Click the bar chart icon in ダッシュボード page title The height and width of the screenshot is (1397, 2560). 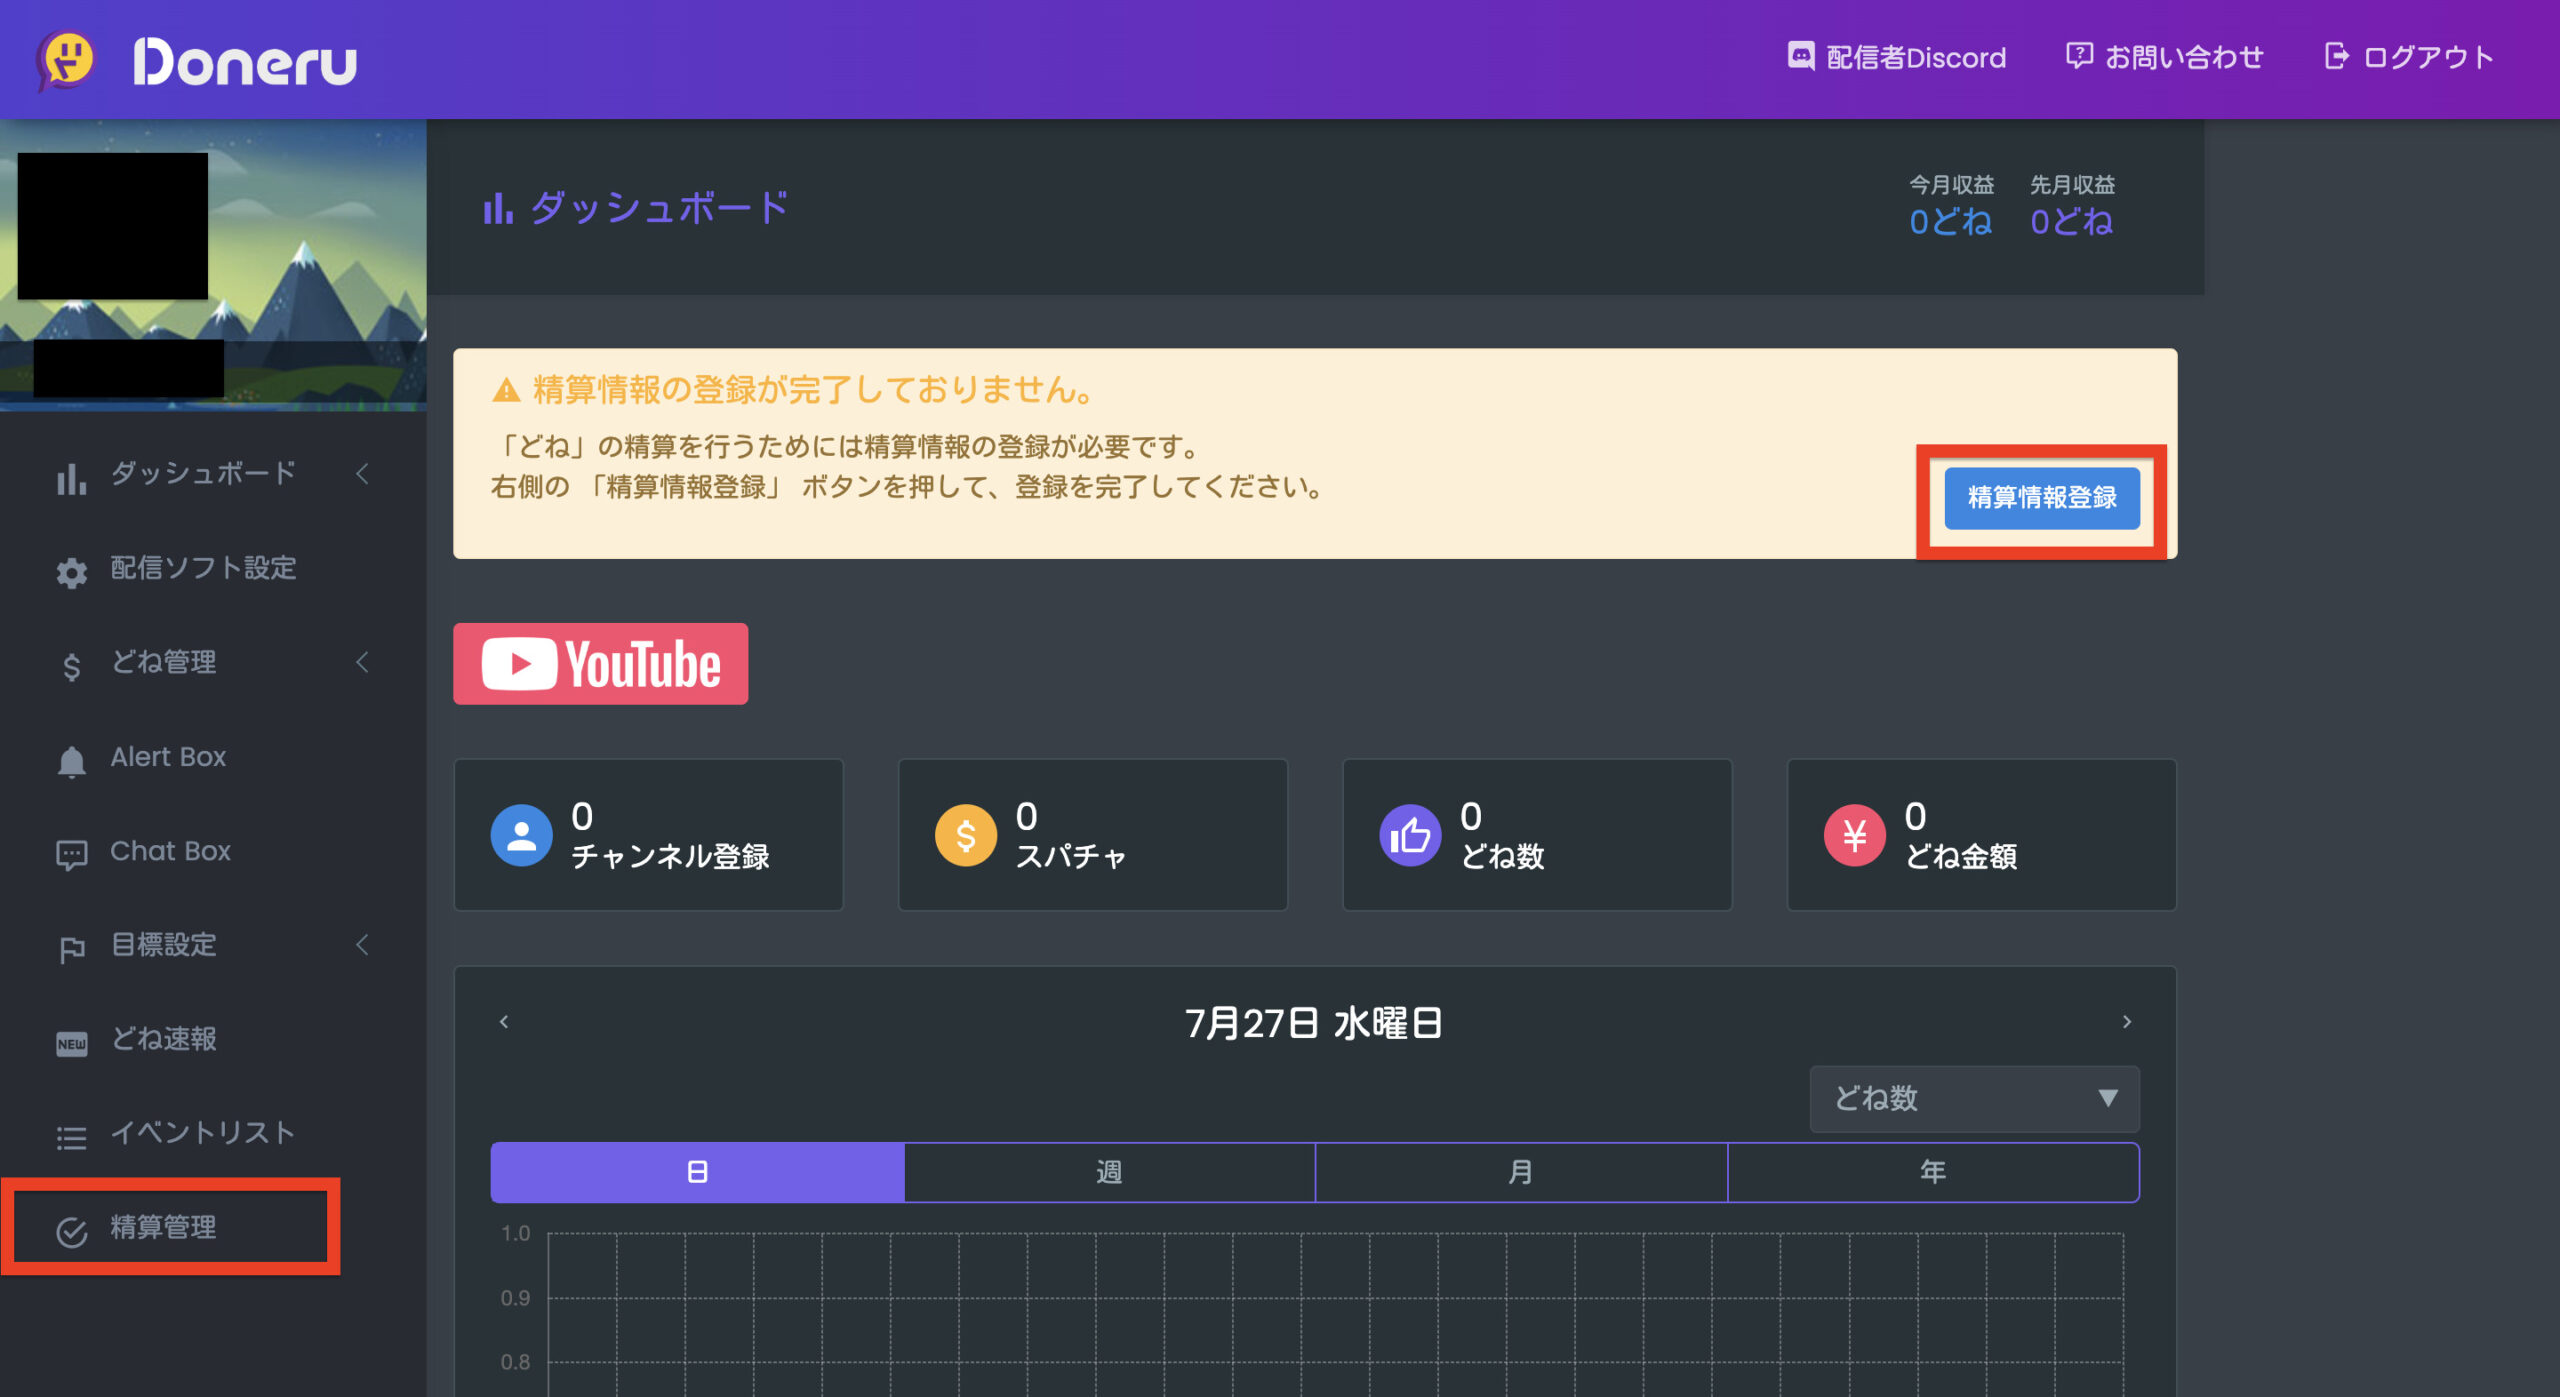(x=498, y=208)
